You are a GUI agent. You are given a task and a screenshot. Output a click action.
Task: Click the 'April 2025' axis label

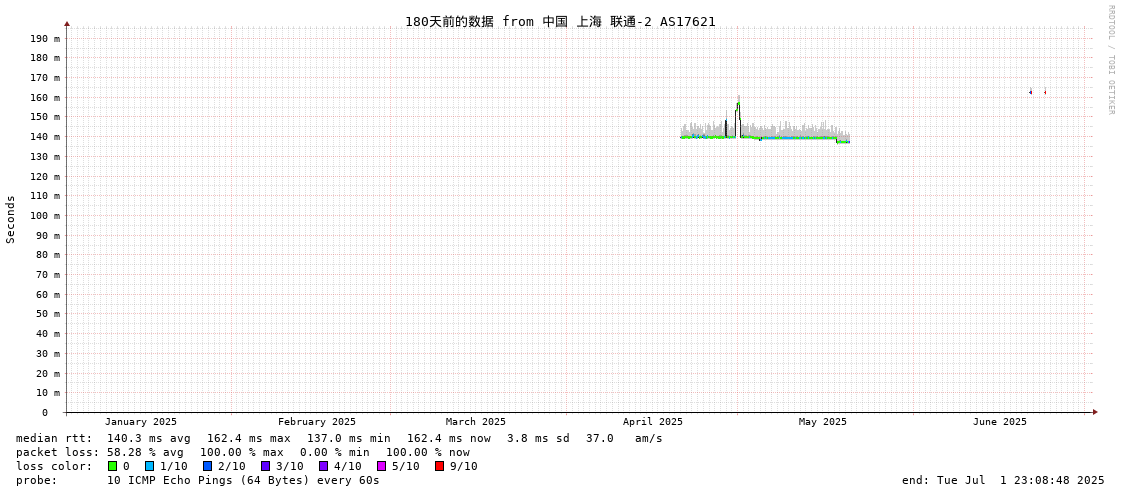pos(653,422)
